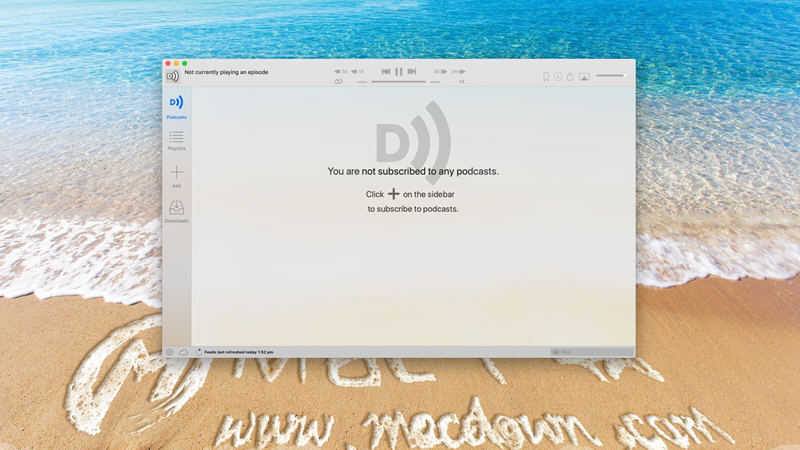Skip back 15 seconds
800x450 pixels.
click(358, 72)
